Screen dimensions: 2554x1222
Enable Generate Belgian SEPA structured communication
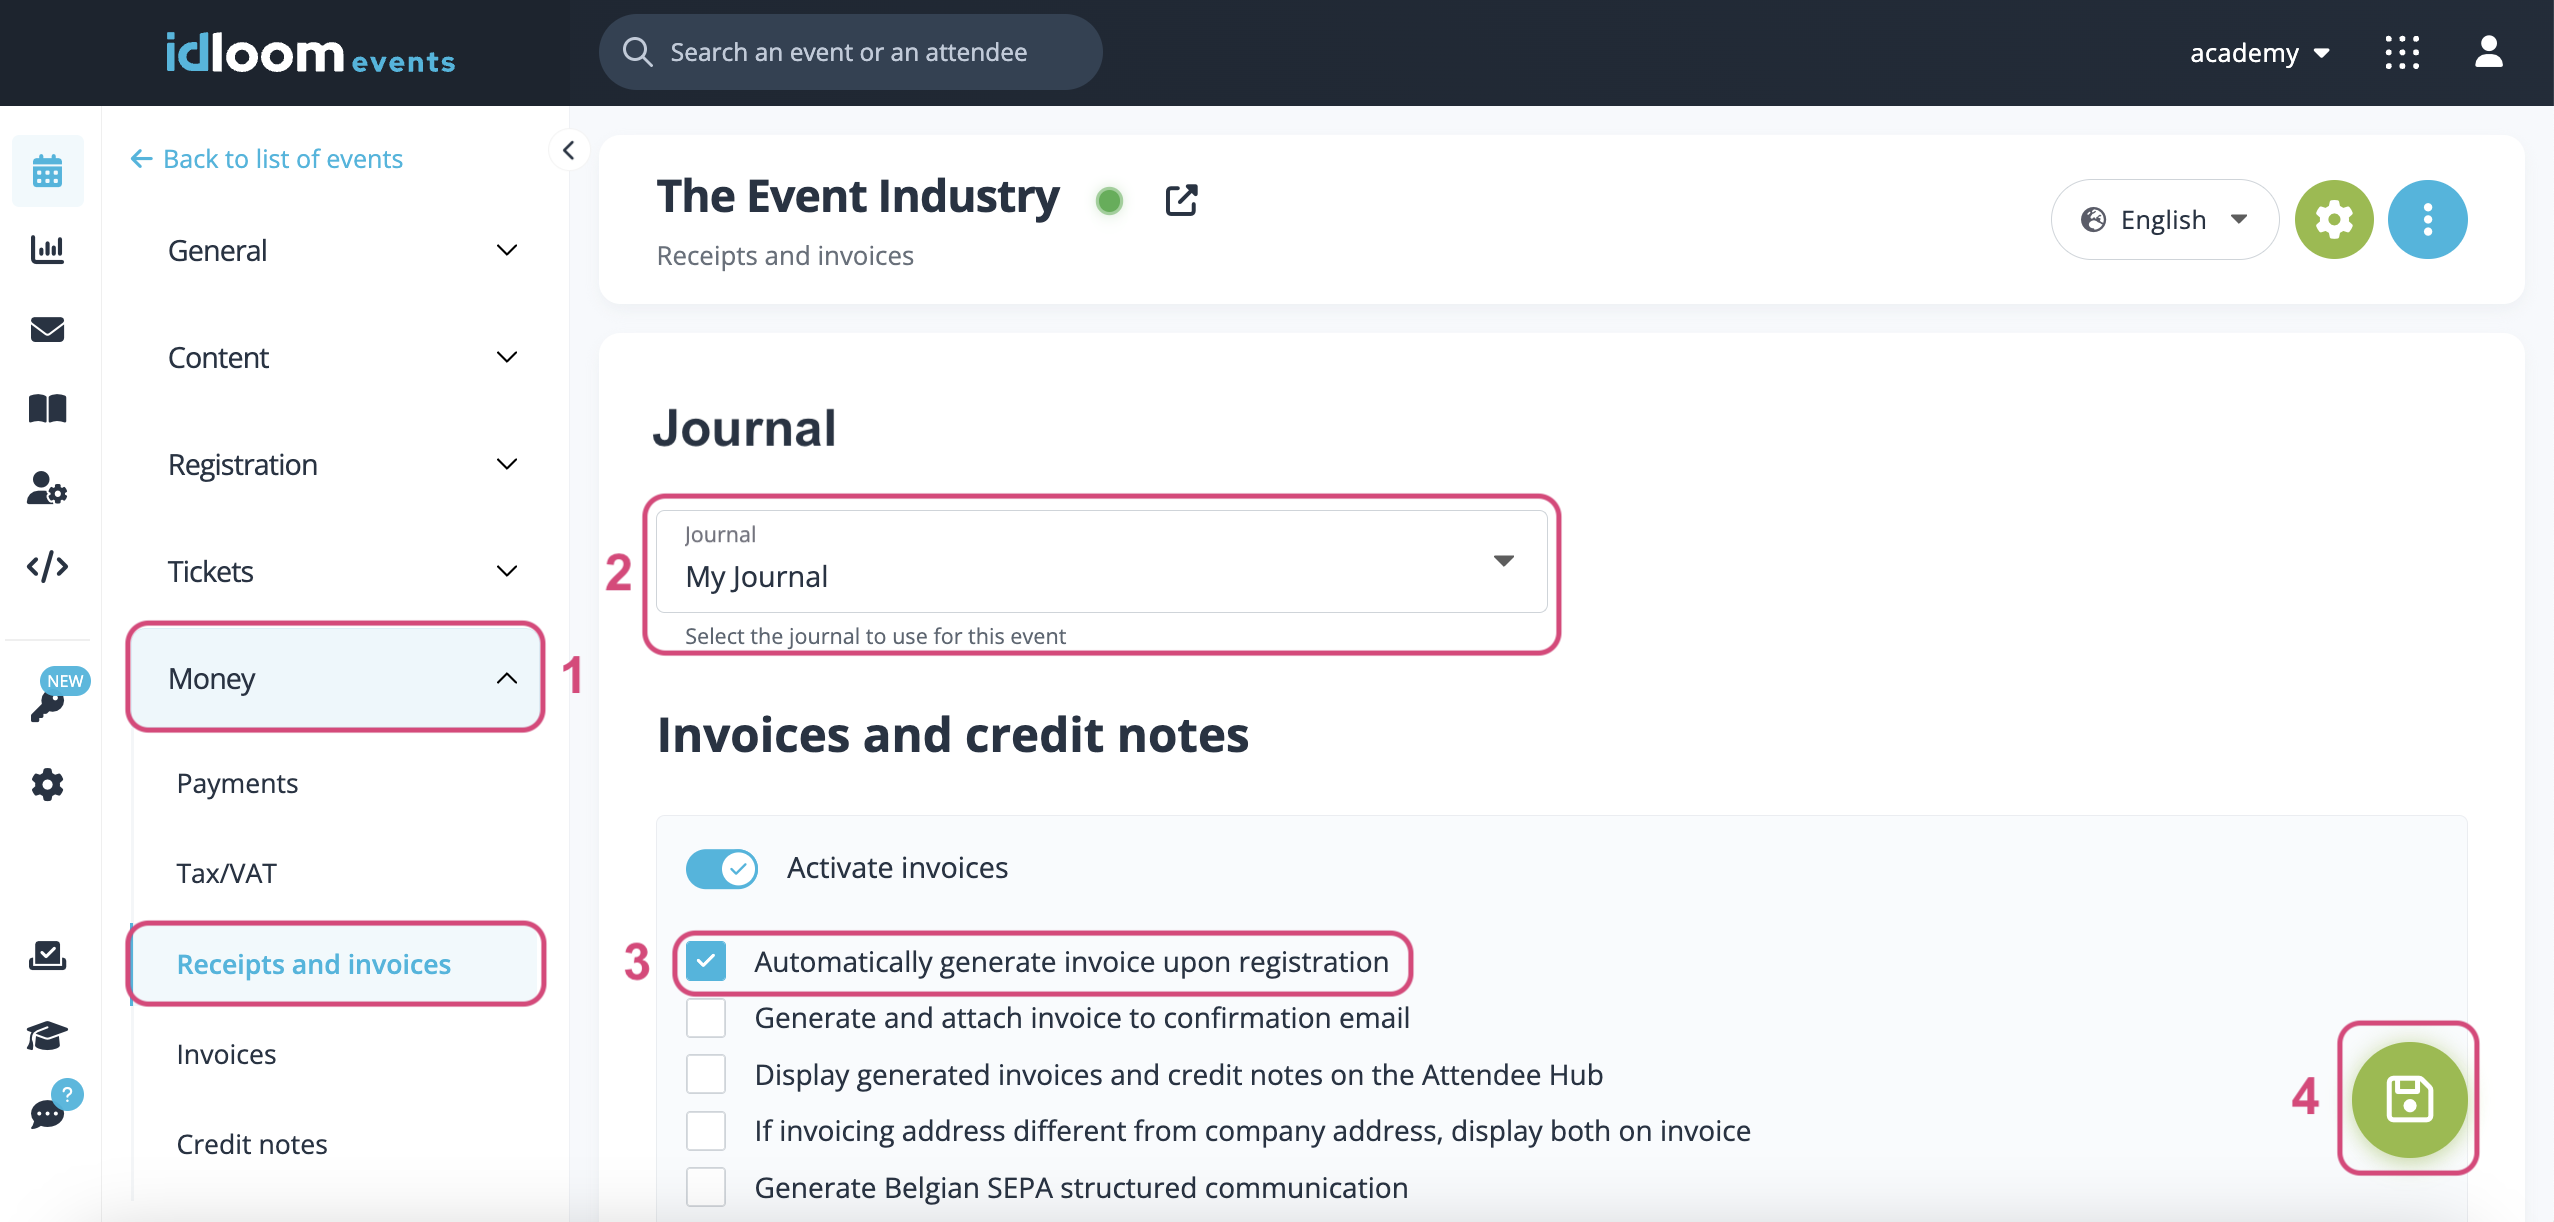pyautogui.click(x=706, y=1187)
